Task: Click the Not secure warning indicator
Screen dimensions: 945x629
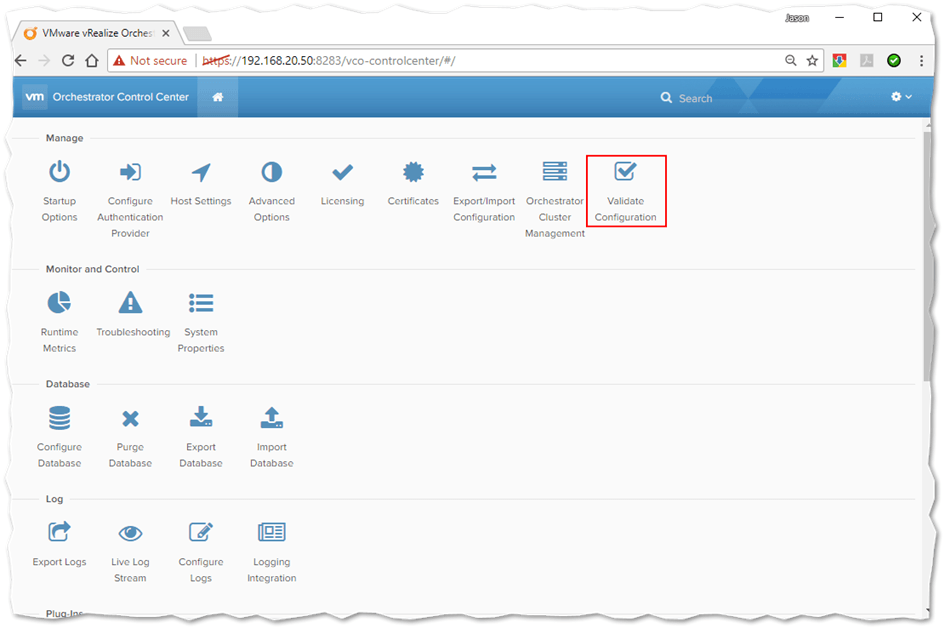Action: [150, 61]
